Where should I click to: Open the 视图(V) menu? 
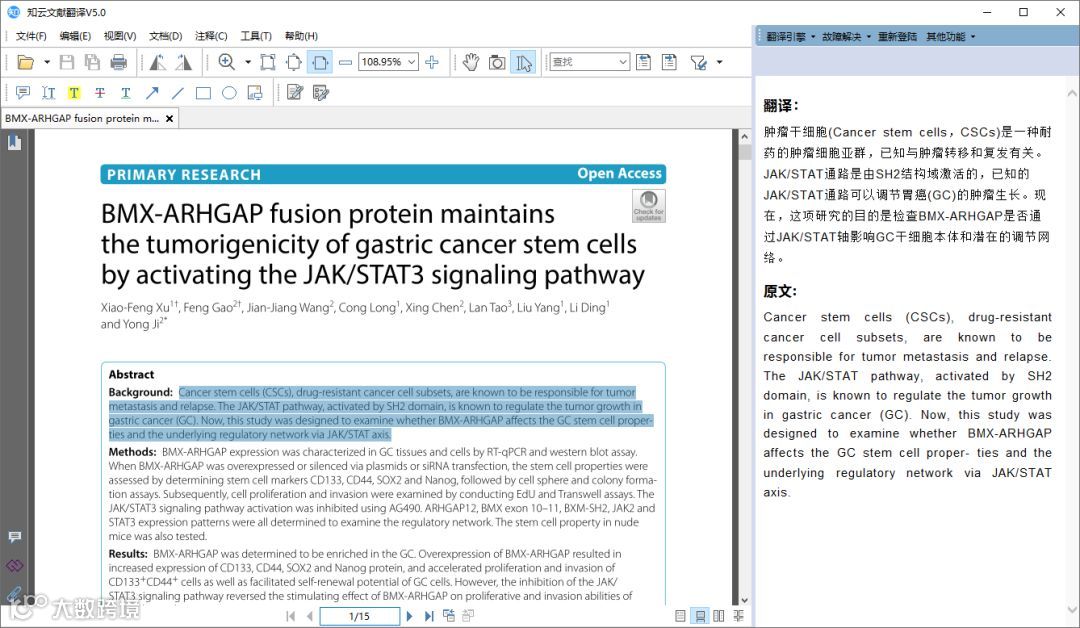point(120,36)
